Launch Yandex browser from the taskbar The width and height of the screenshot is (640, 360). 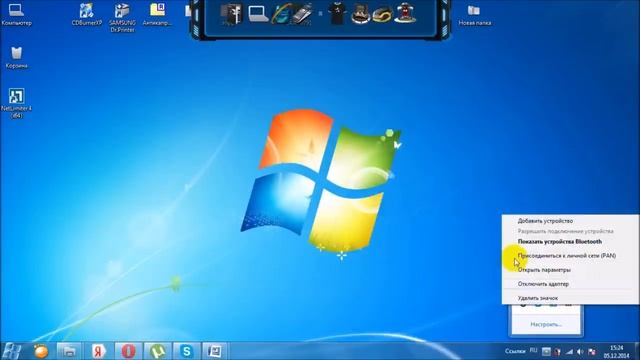98,351
